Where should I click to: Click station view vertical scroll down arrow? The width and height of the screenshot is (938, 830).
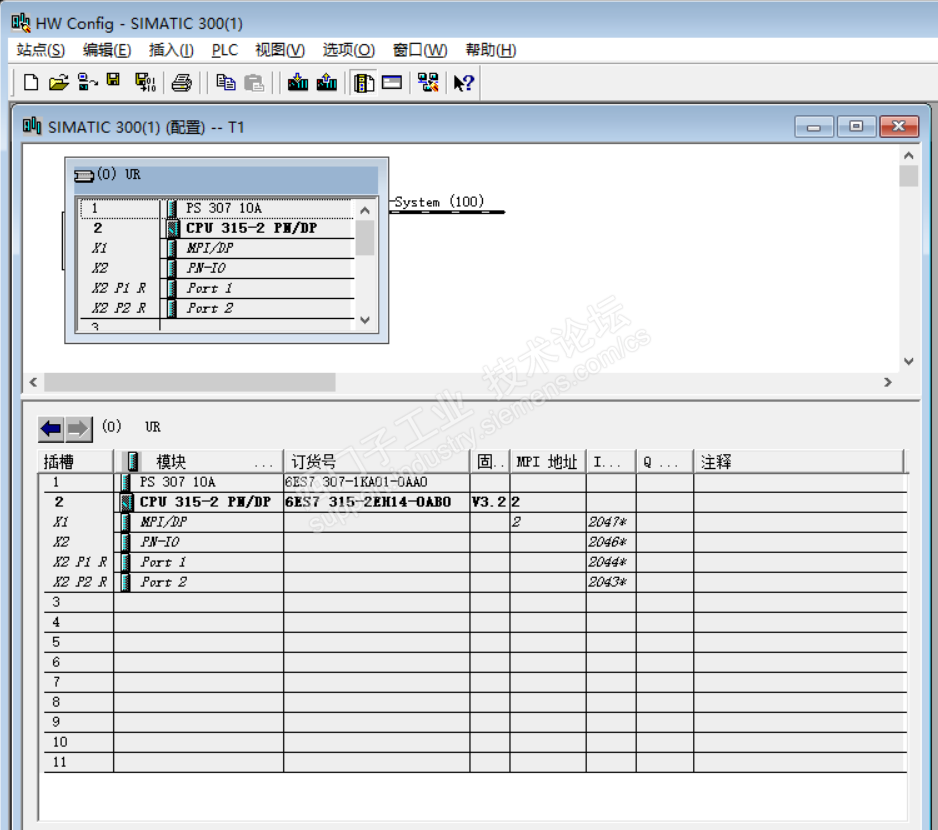[x=909, y=361]
